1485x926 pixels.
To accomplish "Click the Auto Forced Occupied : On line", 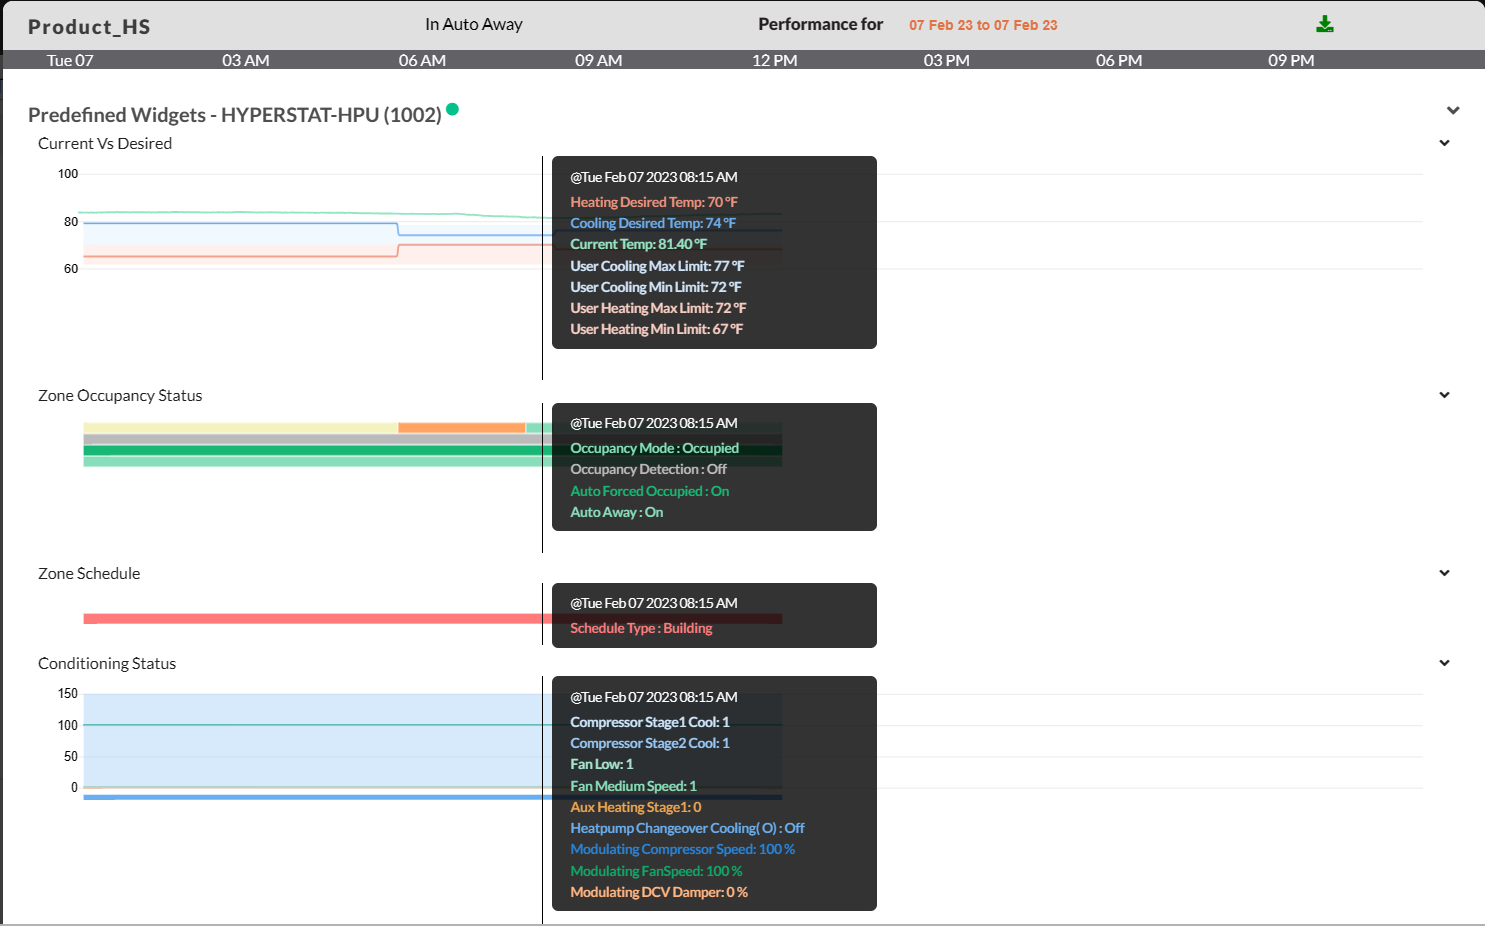I will coord(650,491).
